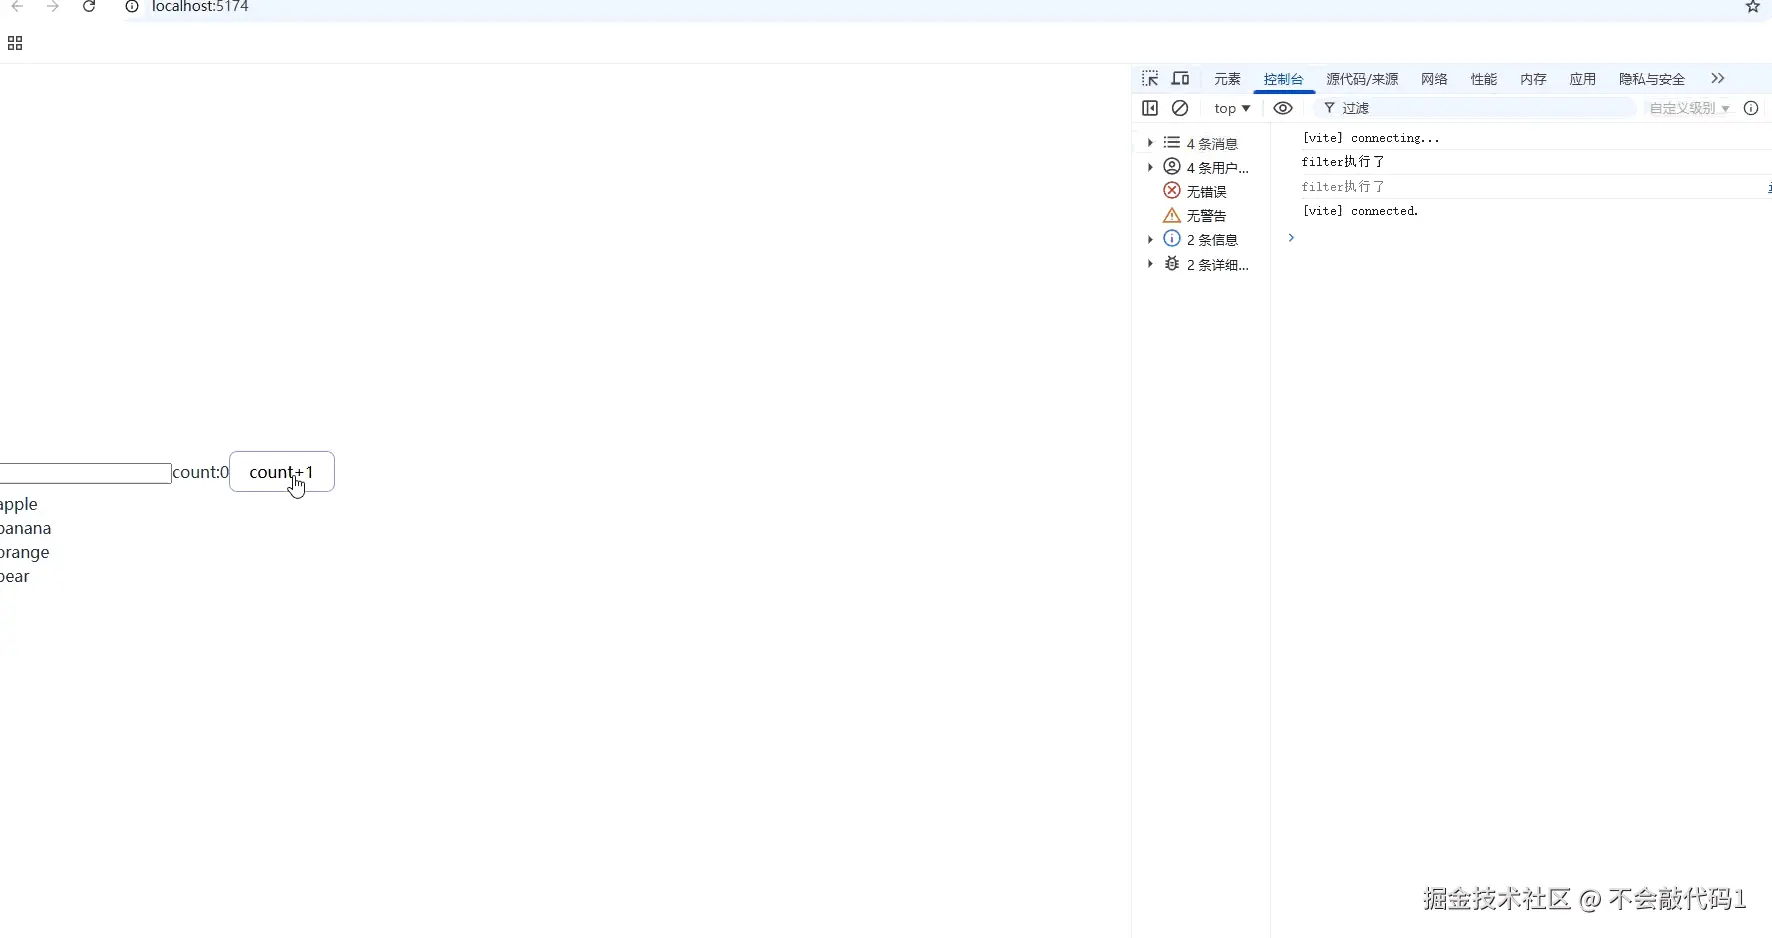This screenshot has width=1772, height=938.
Task: Focus the console filter 过滤 field
Action: click(x=1476, y=108)
